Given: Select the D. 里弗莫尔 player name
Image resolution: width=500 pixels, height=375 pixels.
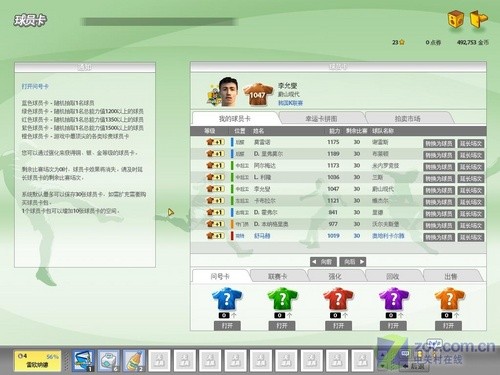Looking at the screenshot, I should pyautogui.click(x=268, y=154).
